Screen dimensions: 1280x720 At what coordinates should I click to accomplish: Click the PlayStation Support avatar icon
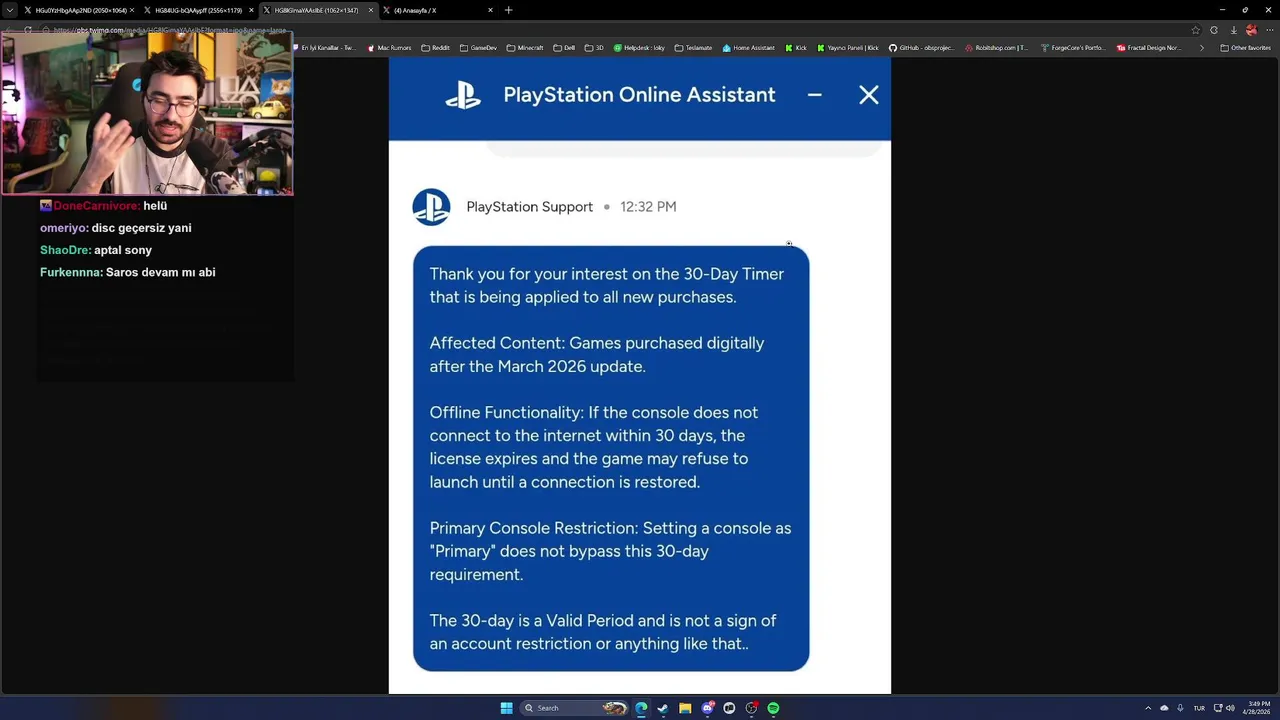coord(431,207)
